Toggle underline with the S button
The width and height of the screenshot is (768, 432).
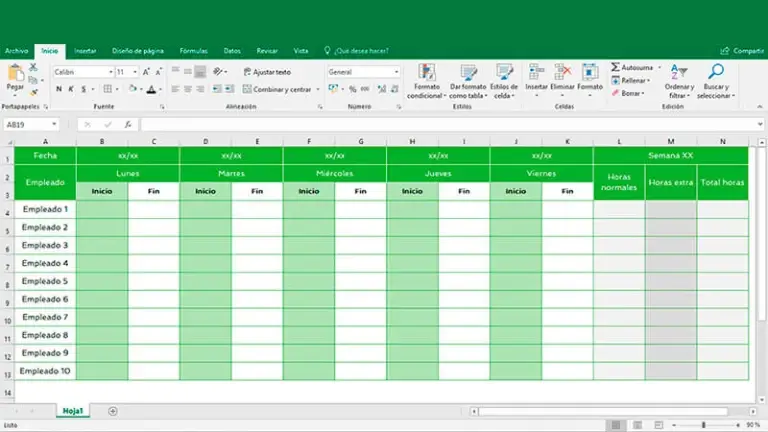click(x=83, y=89)
